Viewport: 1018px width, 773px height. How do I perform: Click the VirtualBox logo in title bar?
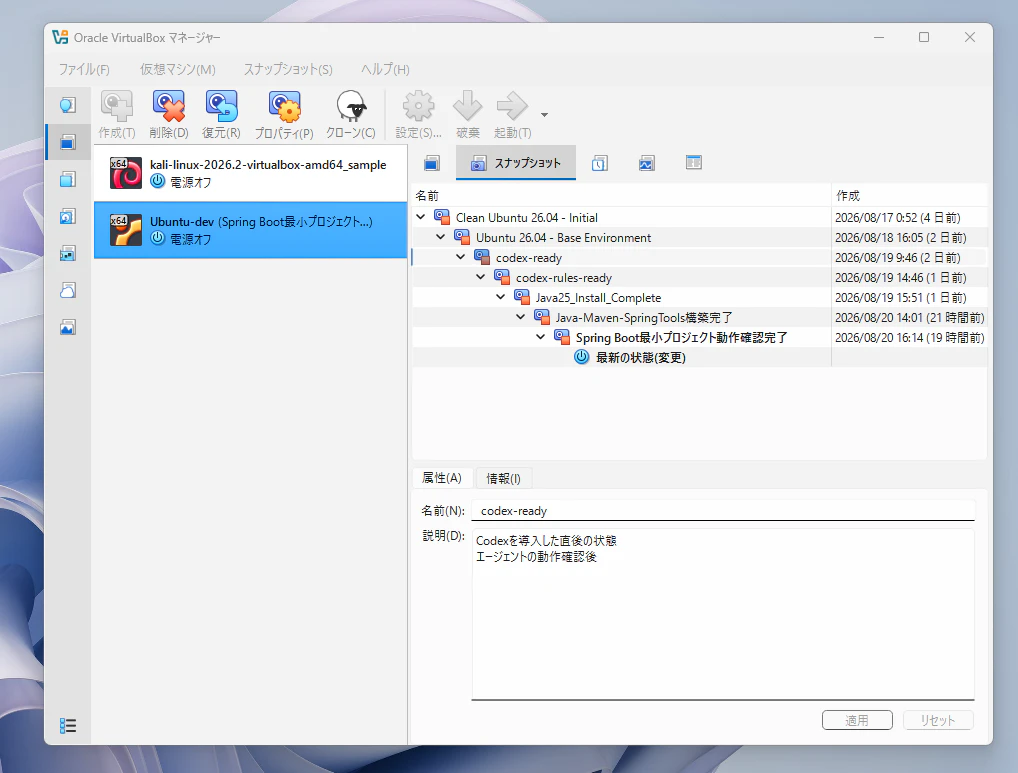point(60,37)
